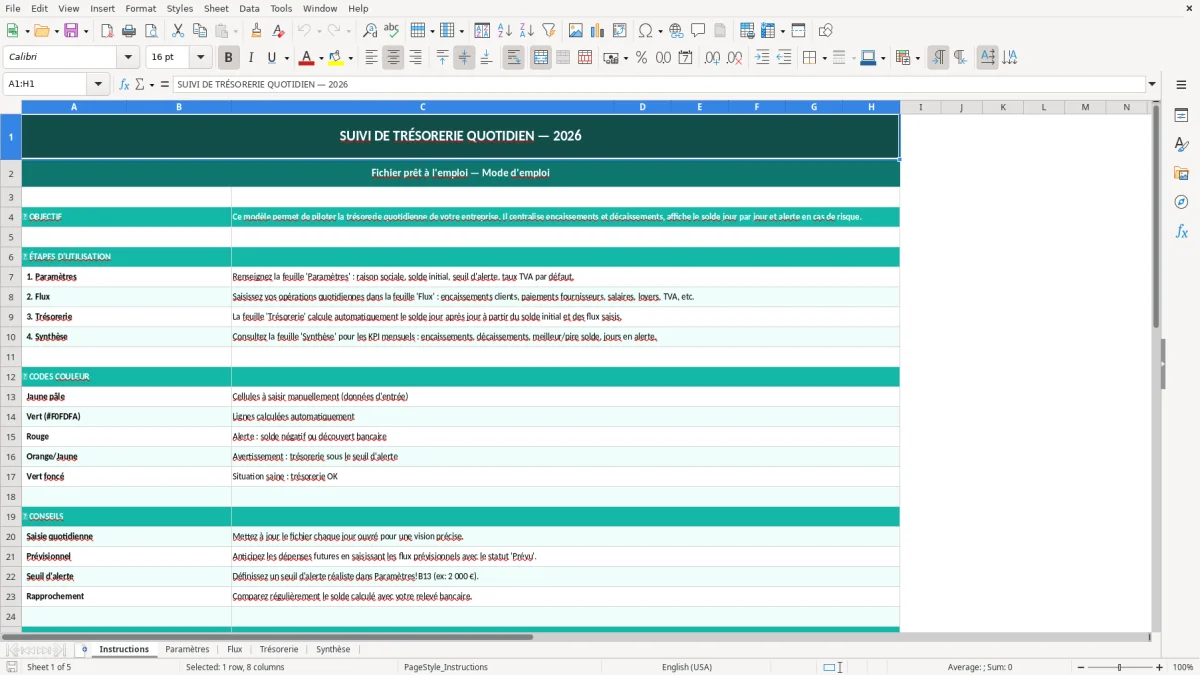
Task: Sort descending Z to A
Action: point(527,31)
